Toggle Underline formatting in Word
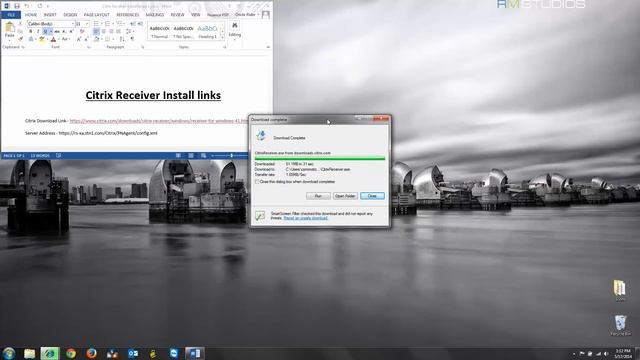640x360 pixels. pos(45,31)
